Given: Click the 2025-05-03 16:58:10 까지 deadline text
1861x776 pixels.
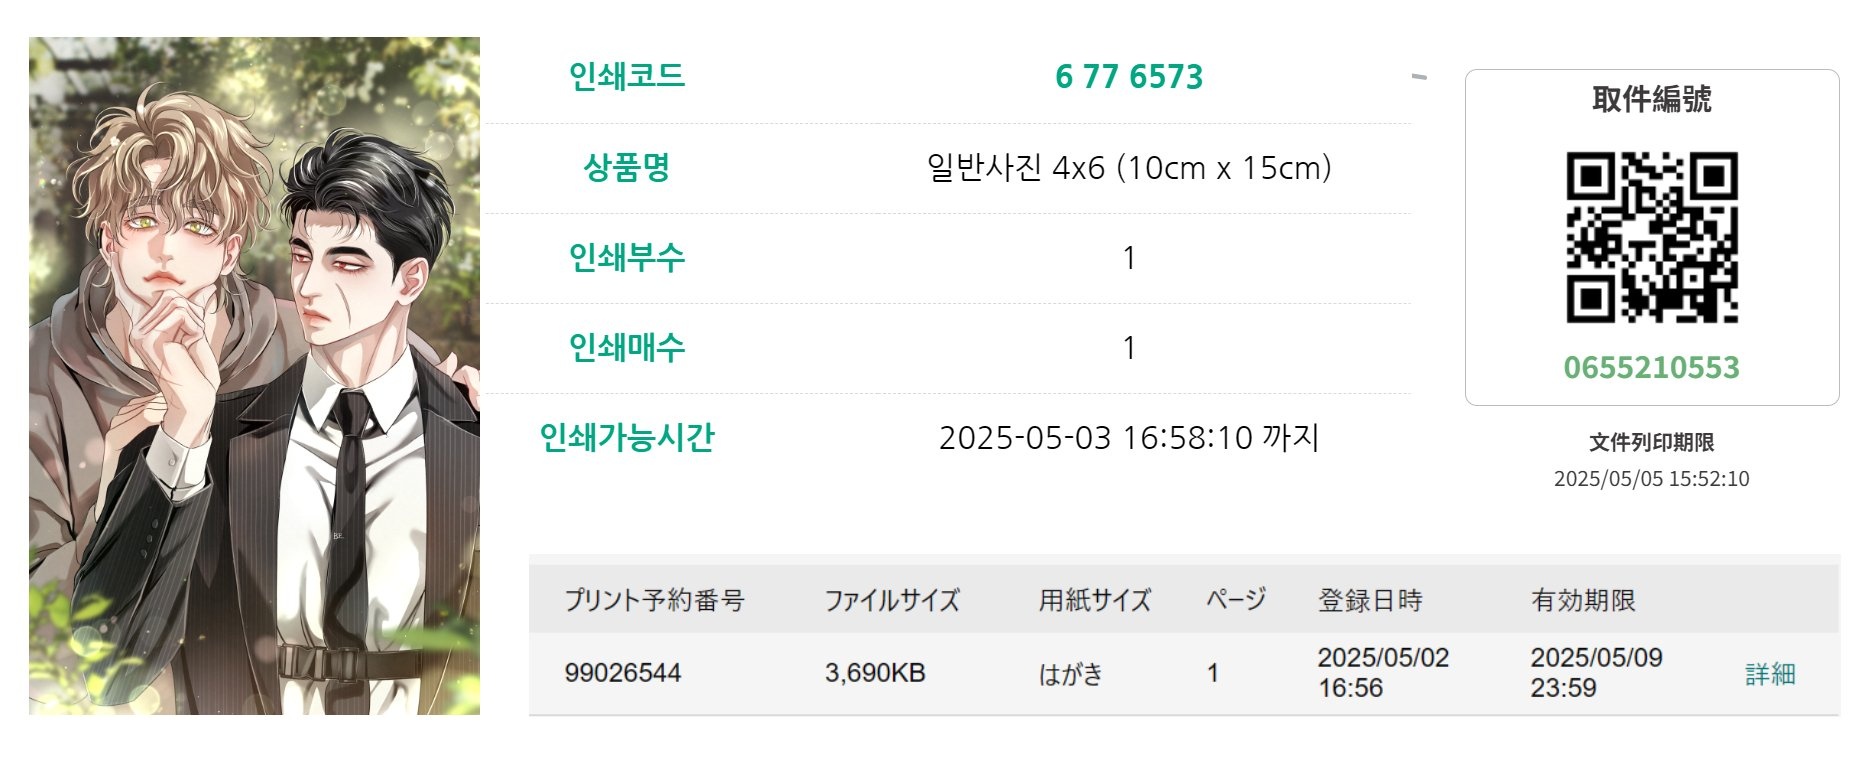Looking at the screenshot, I should (1129, 438).
